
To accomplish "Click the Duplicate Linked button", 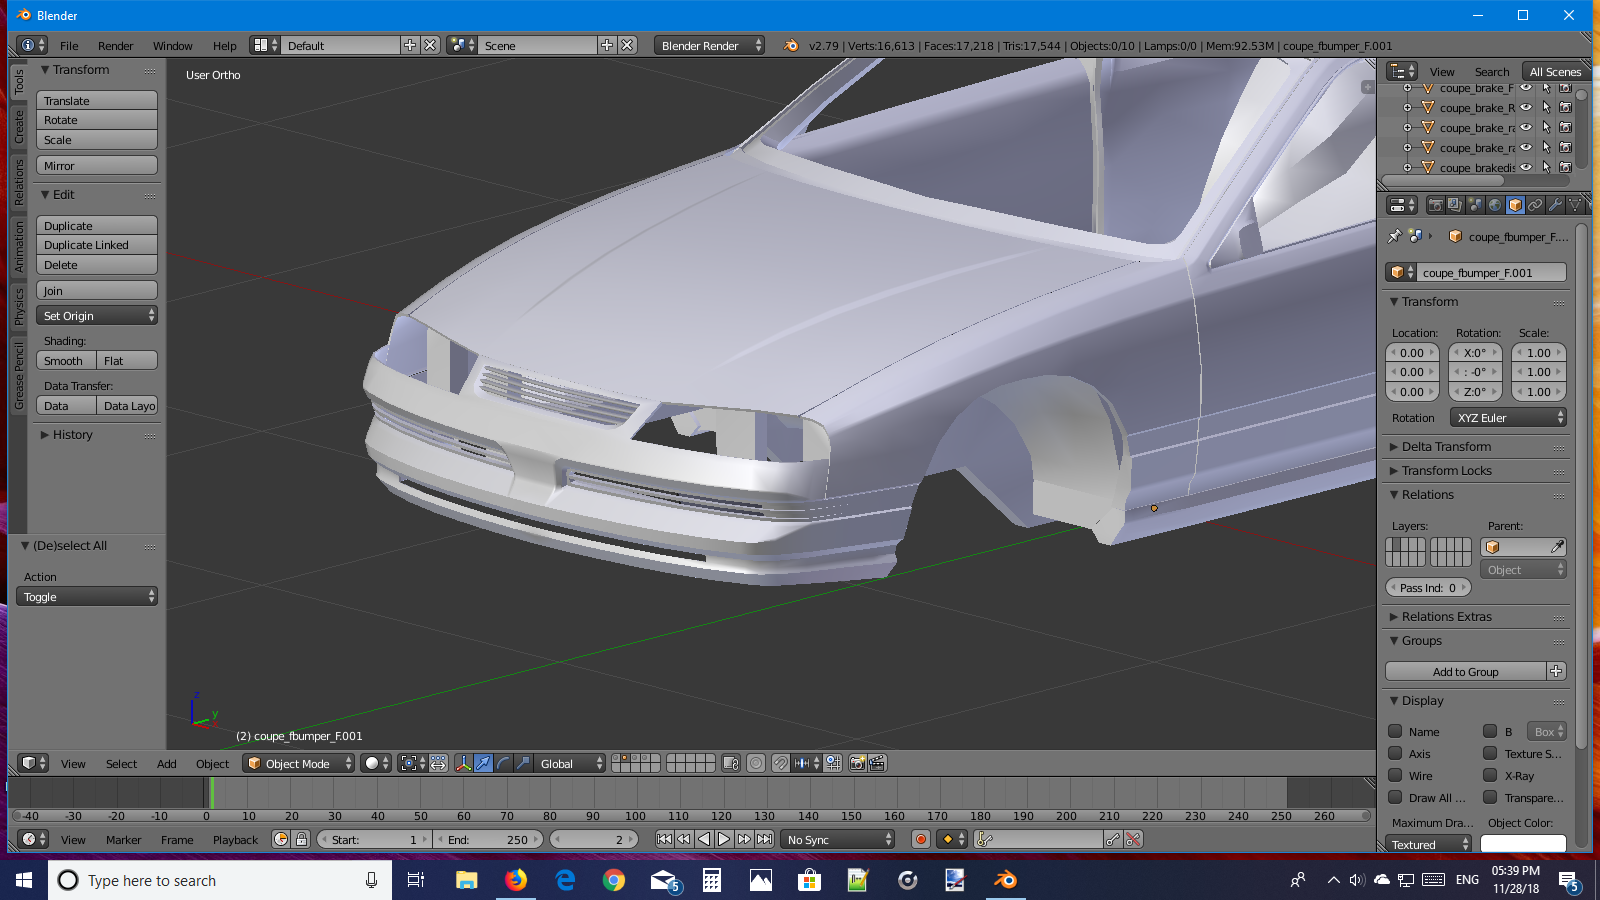I will (x=97, y=246).
